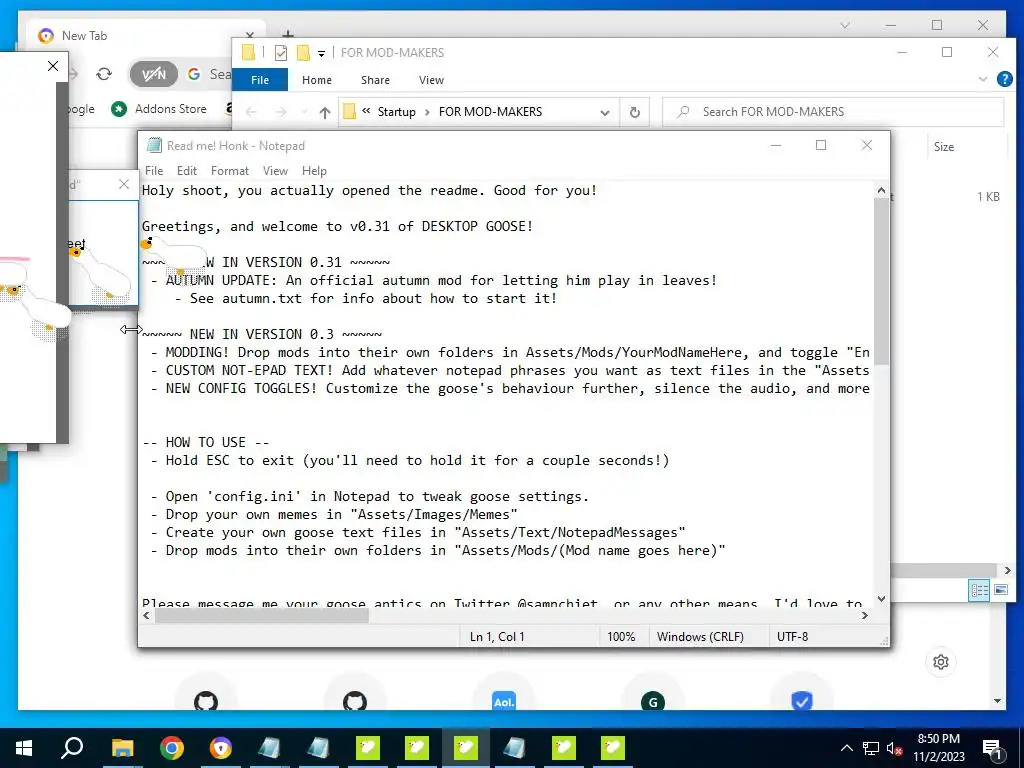1024x768 pixels.
Task: Click the muted volume icon in system tray
Action: (x=894, y=749)
